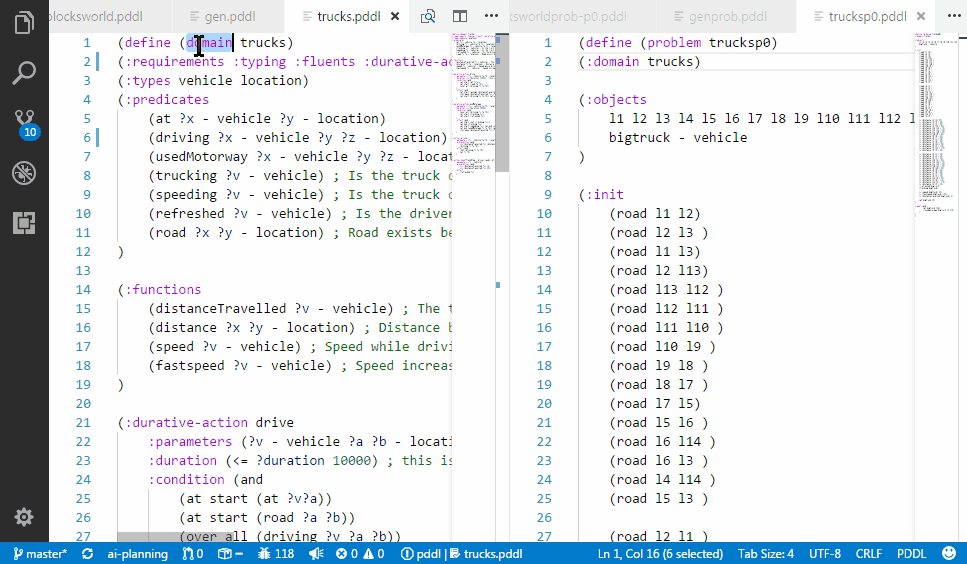967x564 pixels.
Task: Click the bug icon showing 118
Action: coord(276,554)
